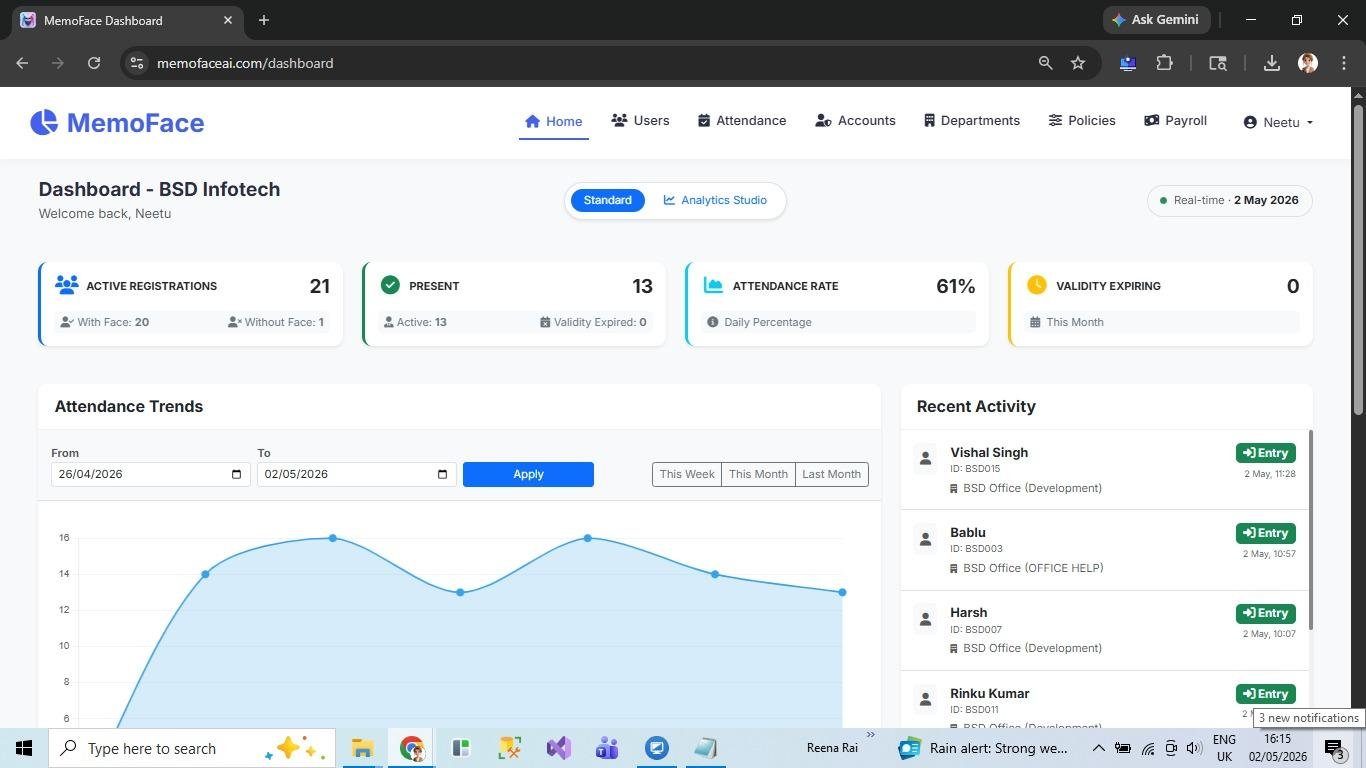The image size is (1366, 768).
Task: Click the Ask Gemini button
Action: click(1157, 20)
